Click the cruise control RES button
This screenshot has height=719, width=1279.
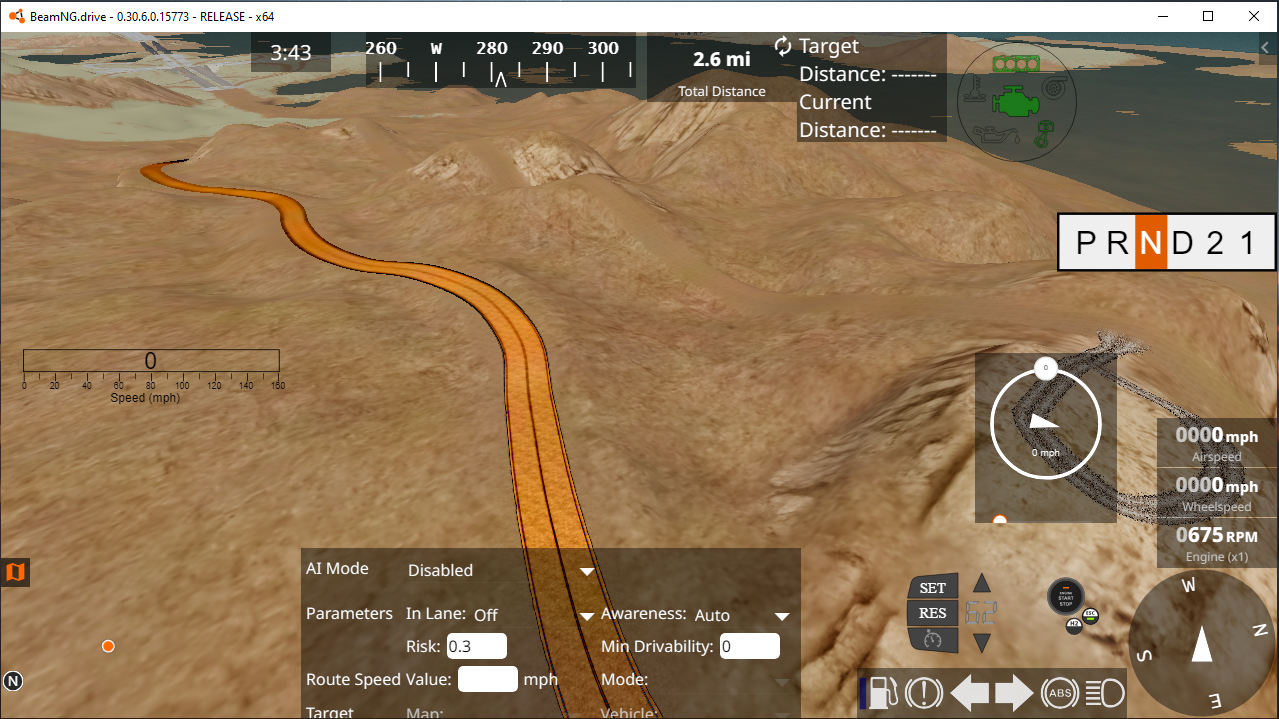tap(932, 613)
